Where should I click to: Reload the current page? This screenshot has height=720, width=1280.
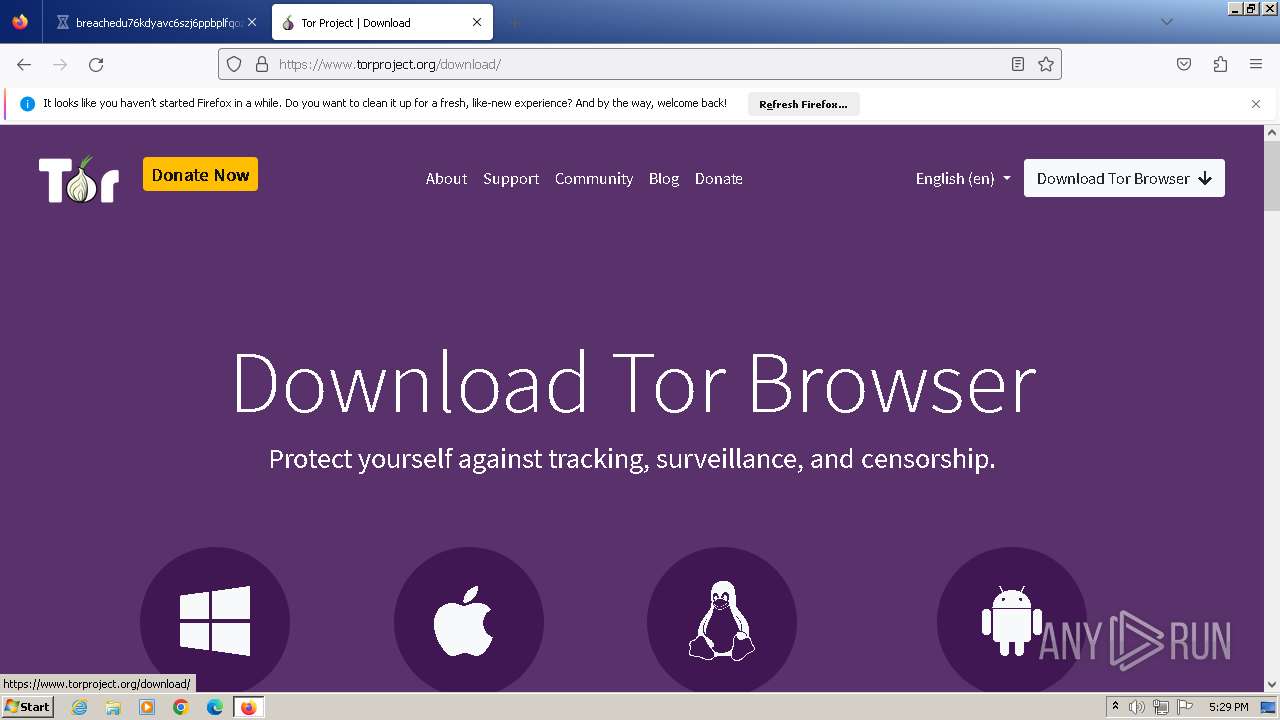pyautogui.click(x=96, y=64)
